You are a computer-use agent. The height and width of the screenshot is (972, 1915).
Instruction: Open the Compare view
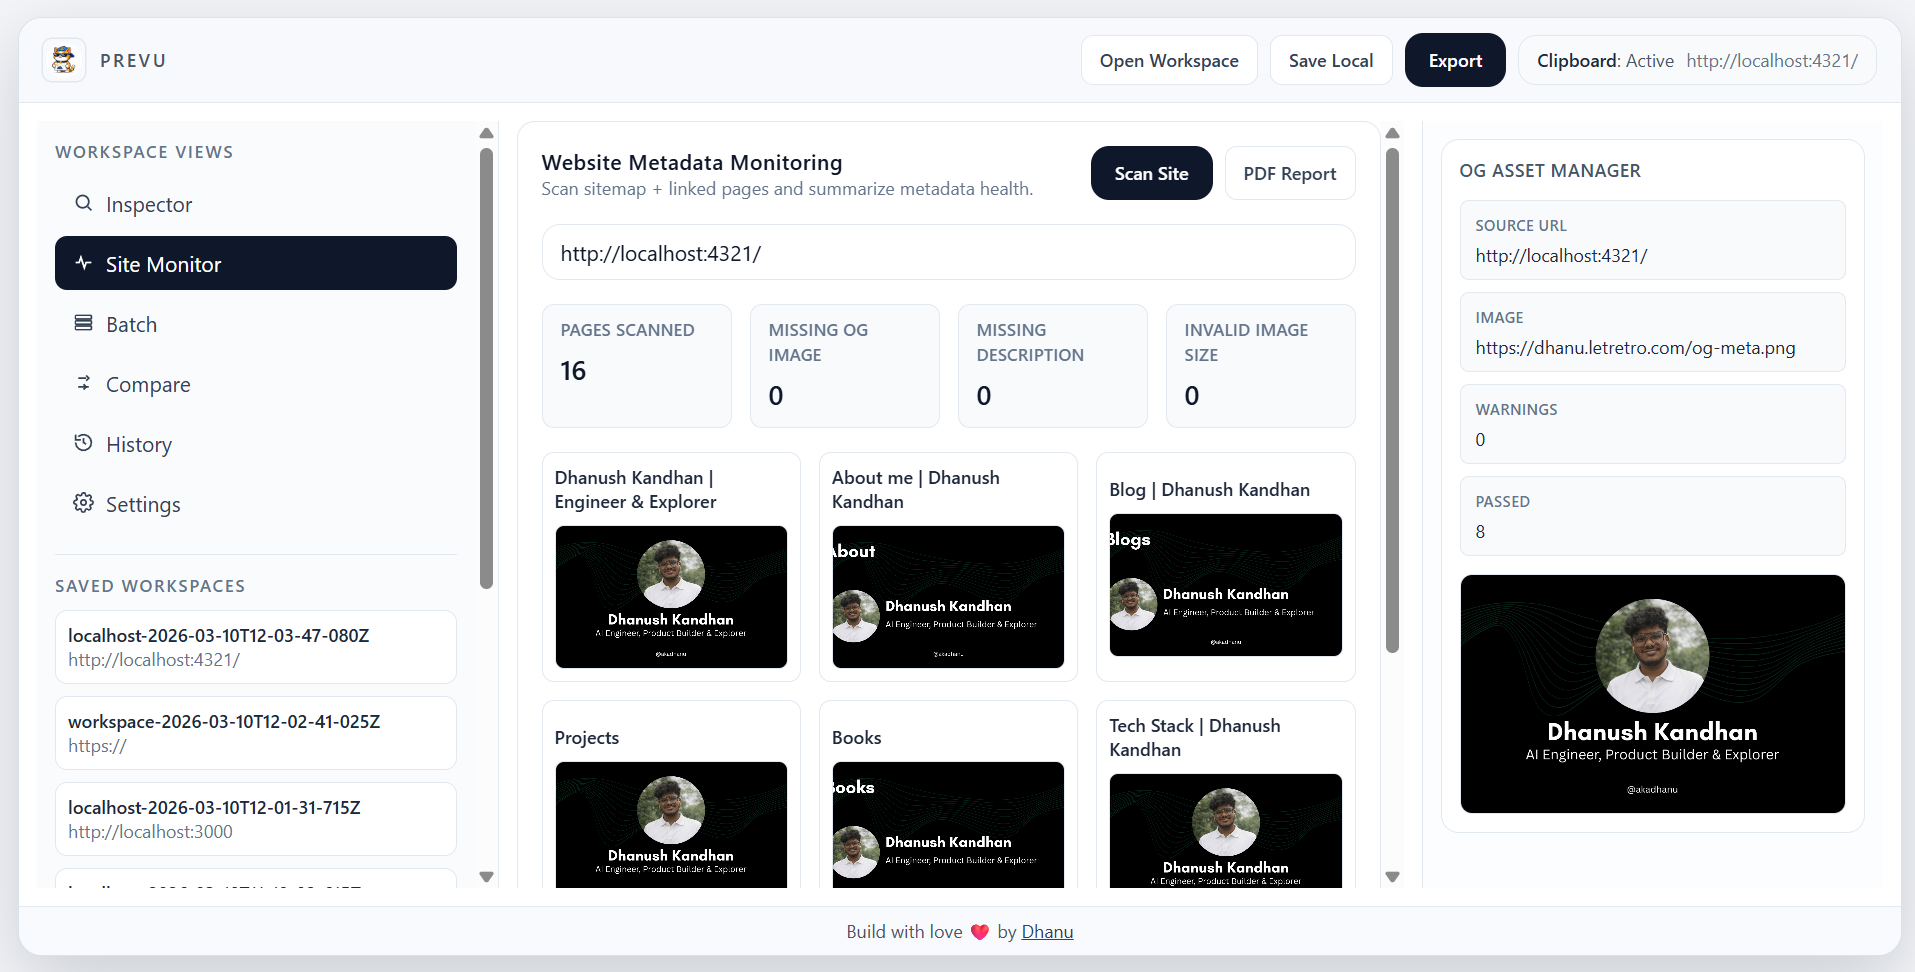(x=256, y=384)
